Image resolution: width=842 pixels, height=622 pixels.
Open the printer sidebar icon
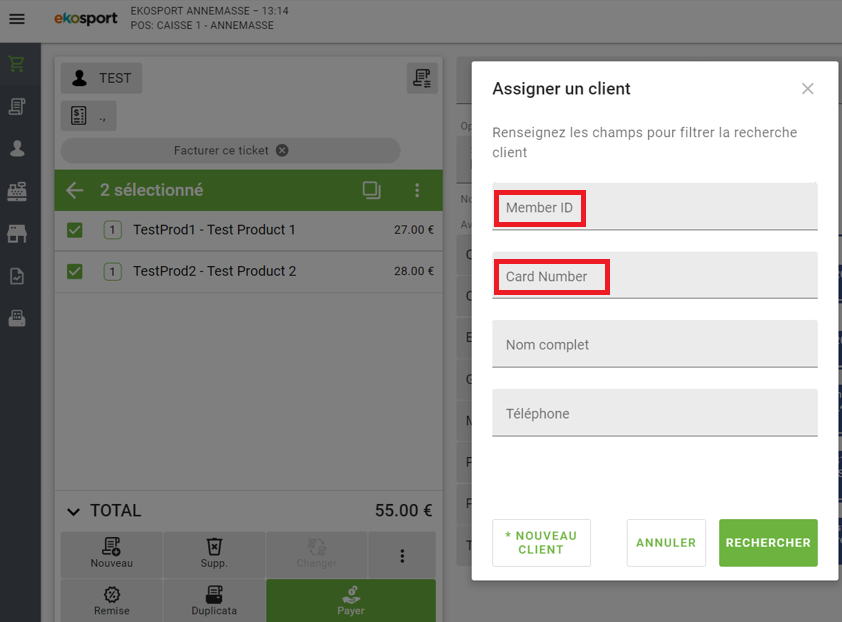pos(17,318)
